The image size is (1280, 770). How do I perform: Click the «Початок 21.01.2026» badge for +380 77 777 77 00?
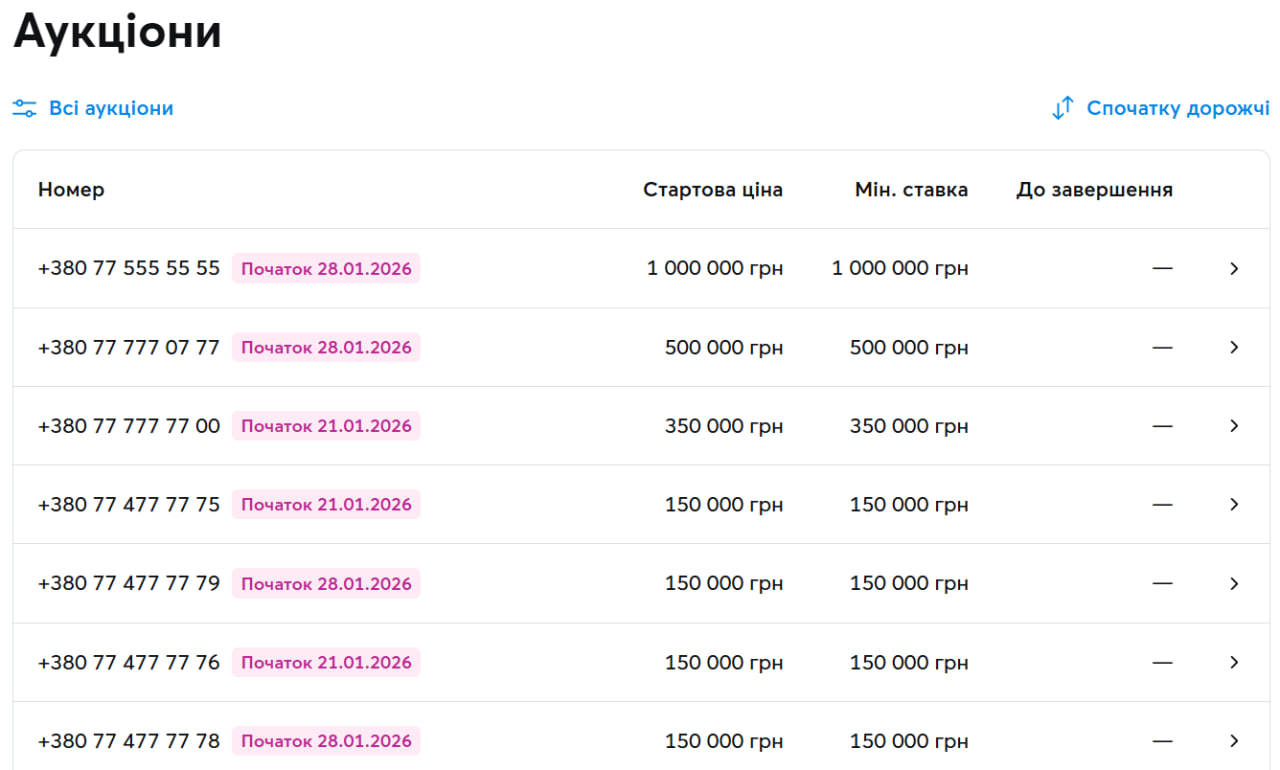(326, 426)
